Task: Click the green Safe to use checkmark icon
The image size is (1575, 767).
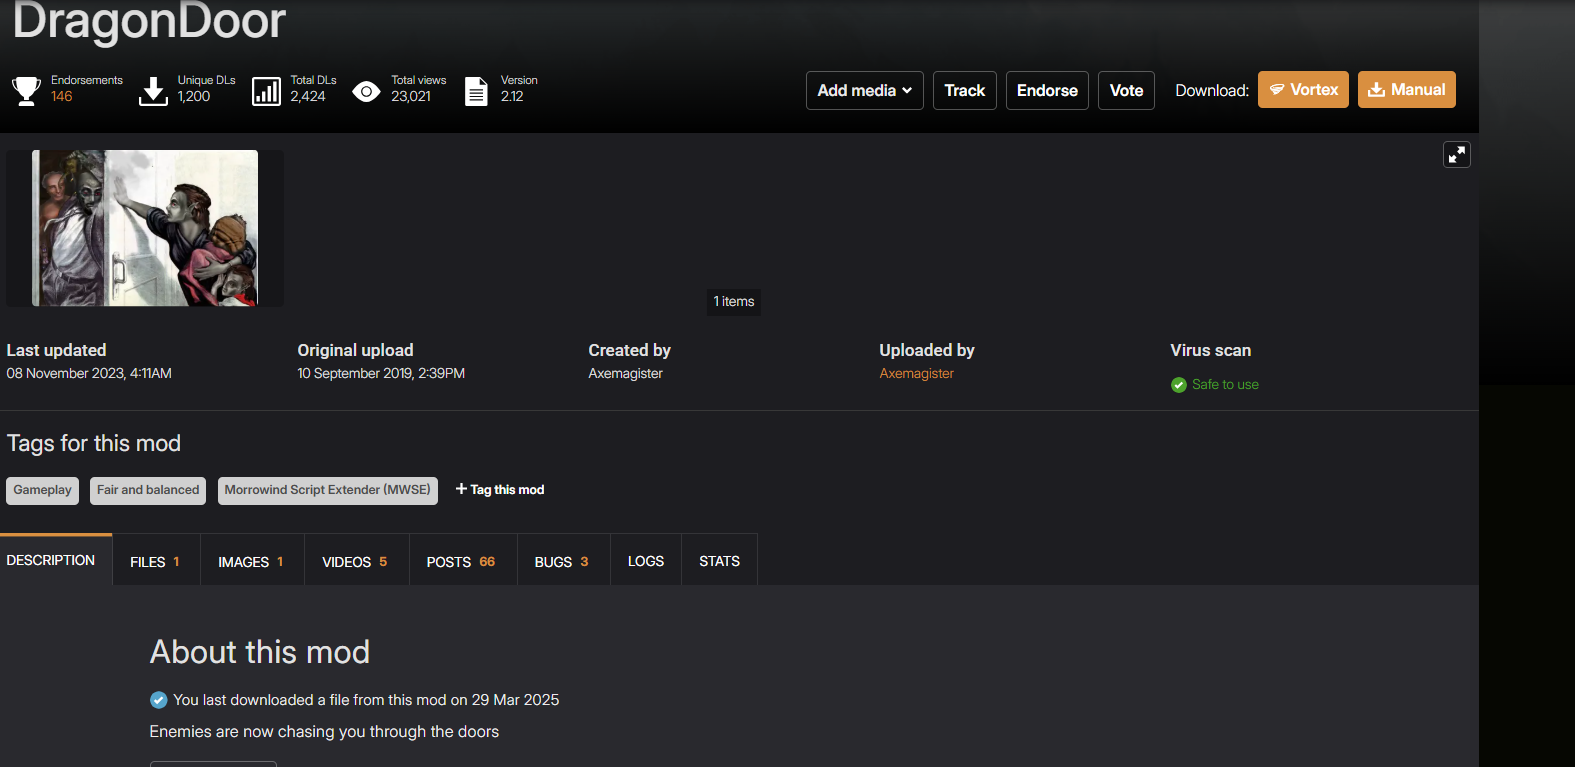Action: point(1179,385)
